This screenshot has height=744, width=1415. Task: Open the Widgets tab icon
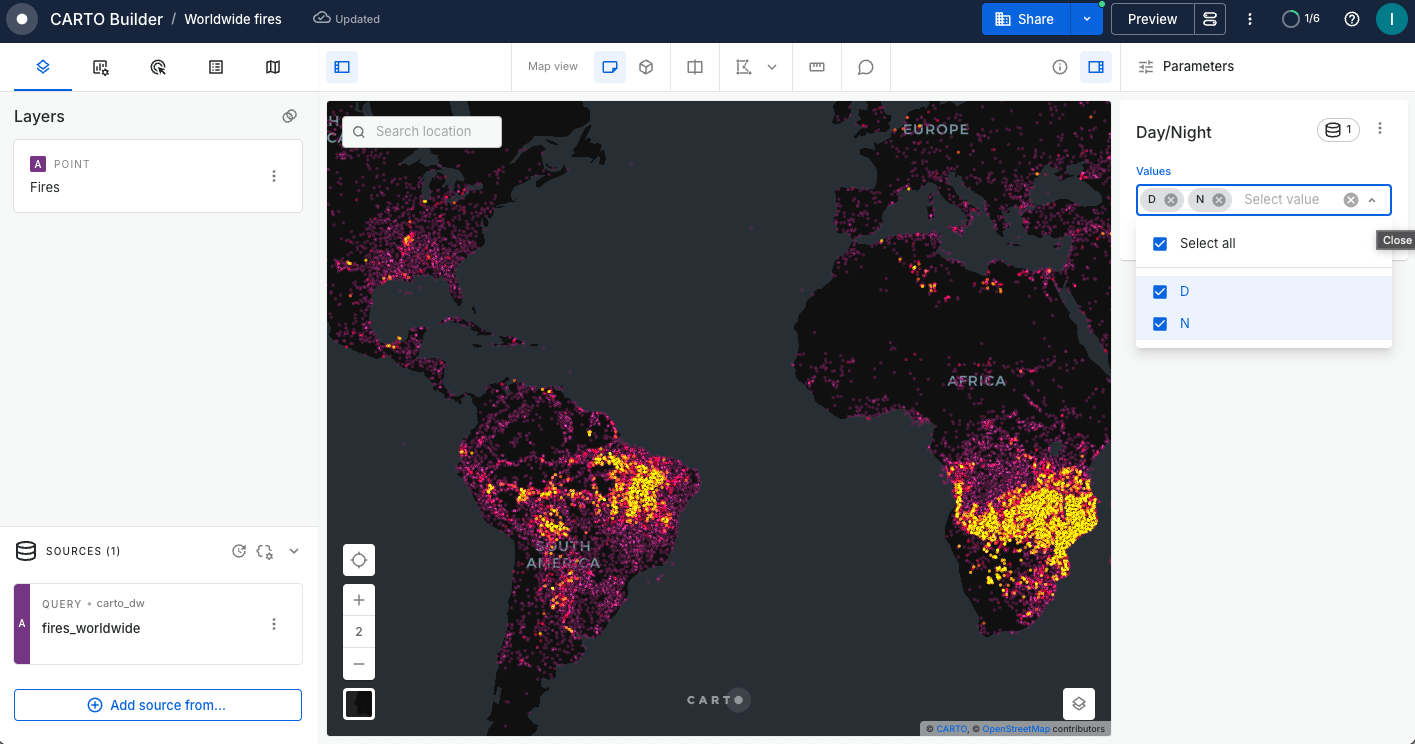pyautogui.click(x=100, y=67)
